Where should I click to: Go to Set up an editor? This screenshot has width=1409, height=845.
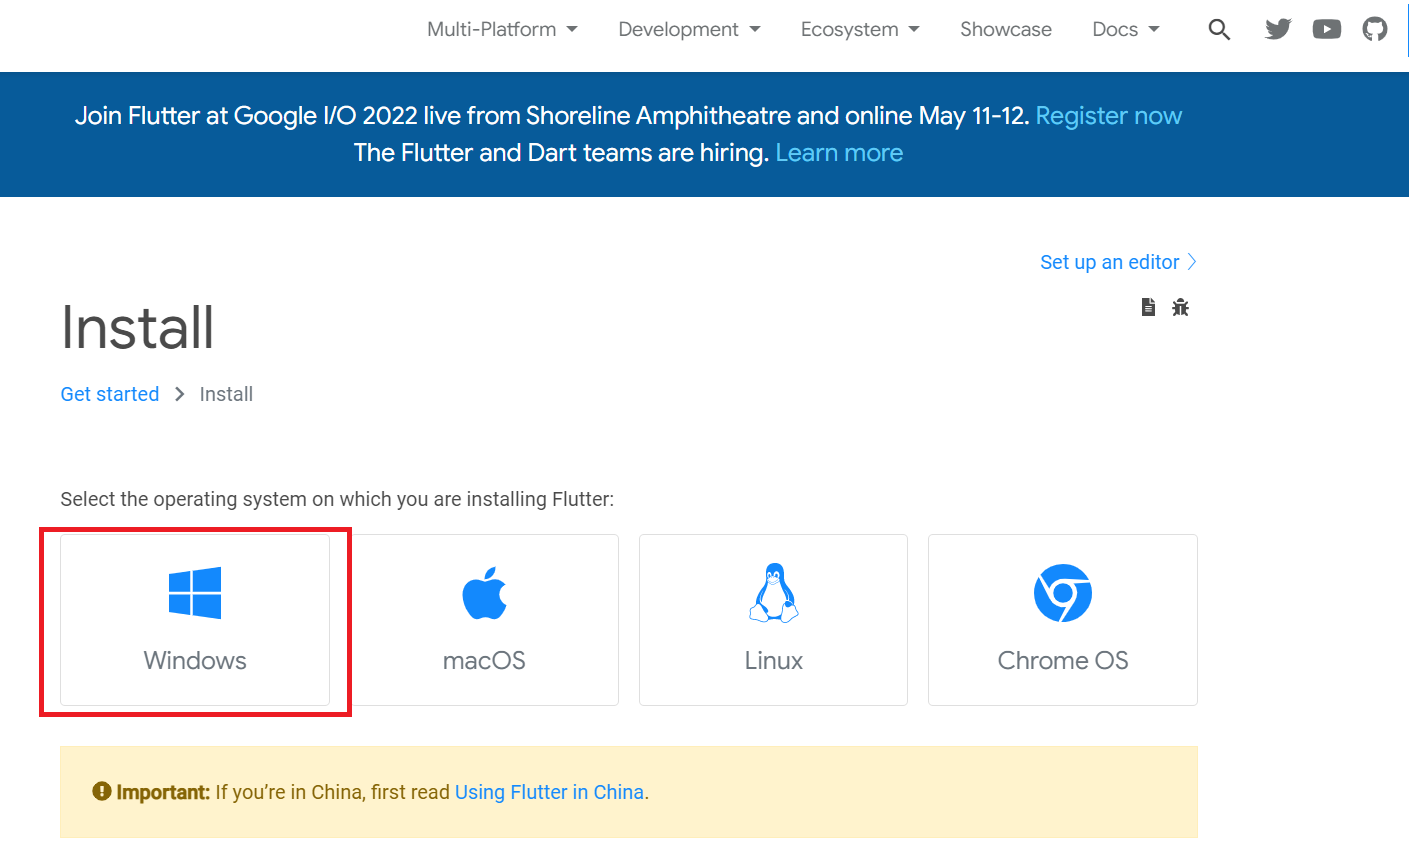click(x=1118, y=262)
